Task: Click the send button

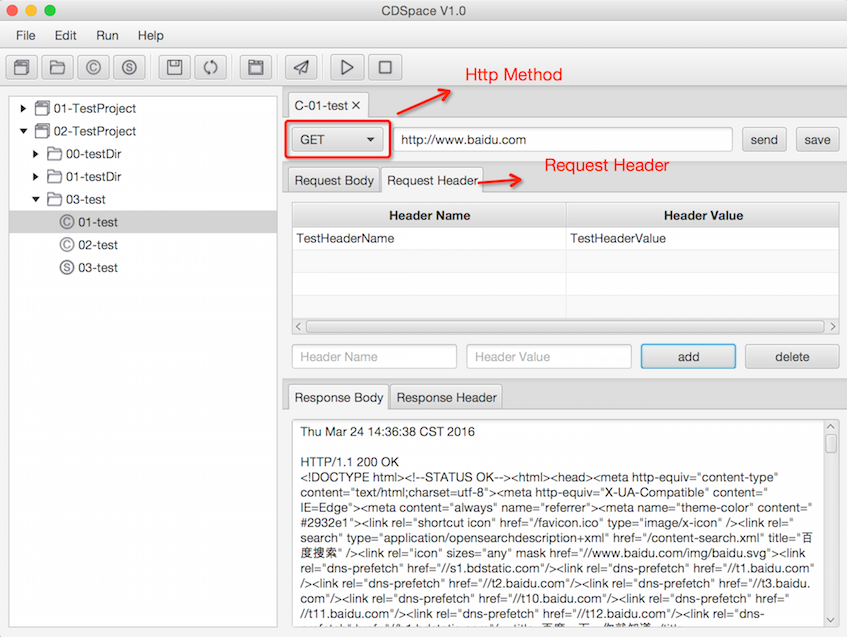Action: click(764, 140)
